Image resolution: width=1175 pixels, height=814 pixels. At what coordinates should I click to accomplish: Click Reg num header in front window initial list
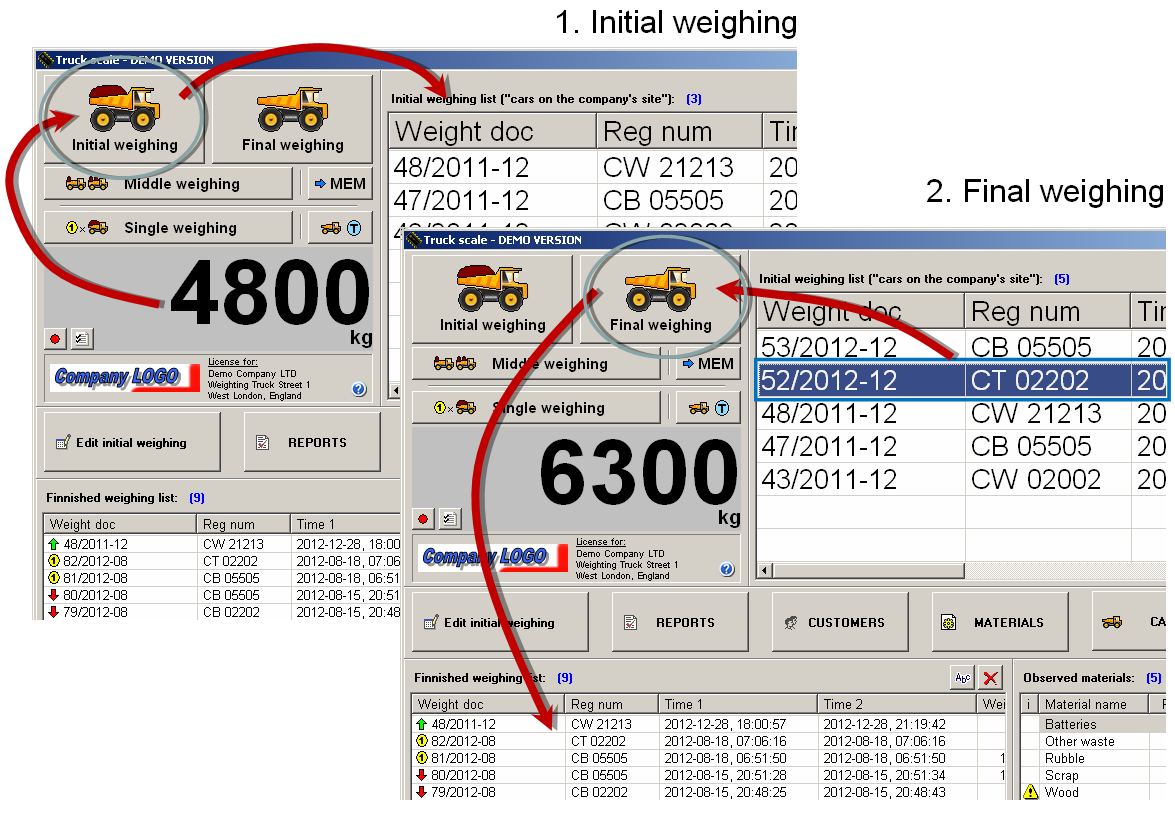pyautogui.click(x=1047, y=311)
